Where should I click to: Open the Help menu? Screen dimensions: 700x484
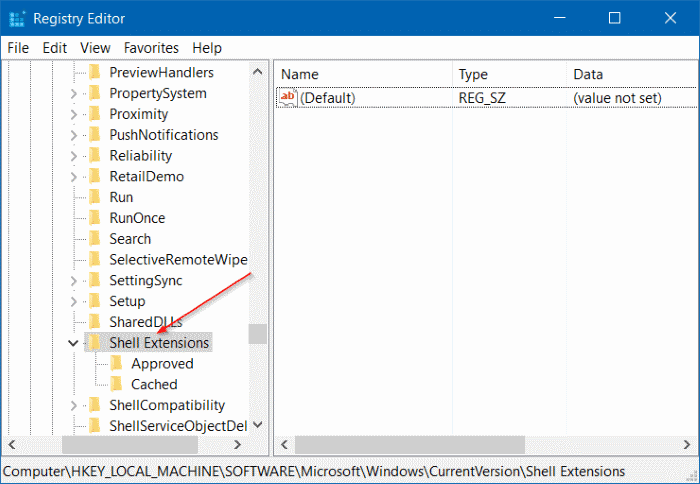(207, 48)
